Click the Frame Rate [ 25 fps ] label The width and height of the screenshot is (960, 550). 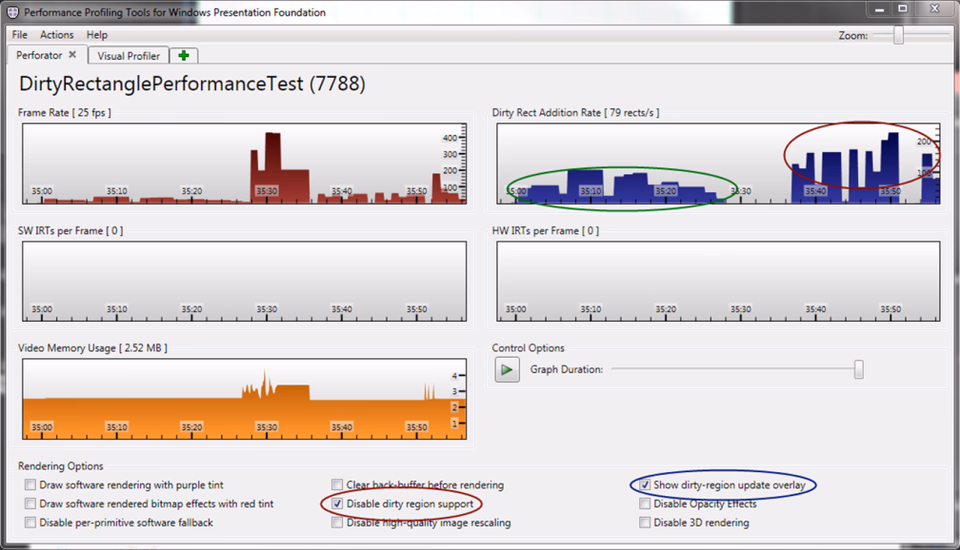[64, 113]
